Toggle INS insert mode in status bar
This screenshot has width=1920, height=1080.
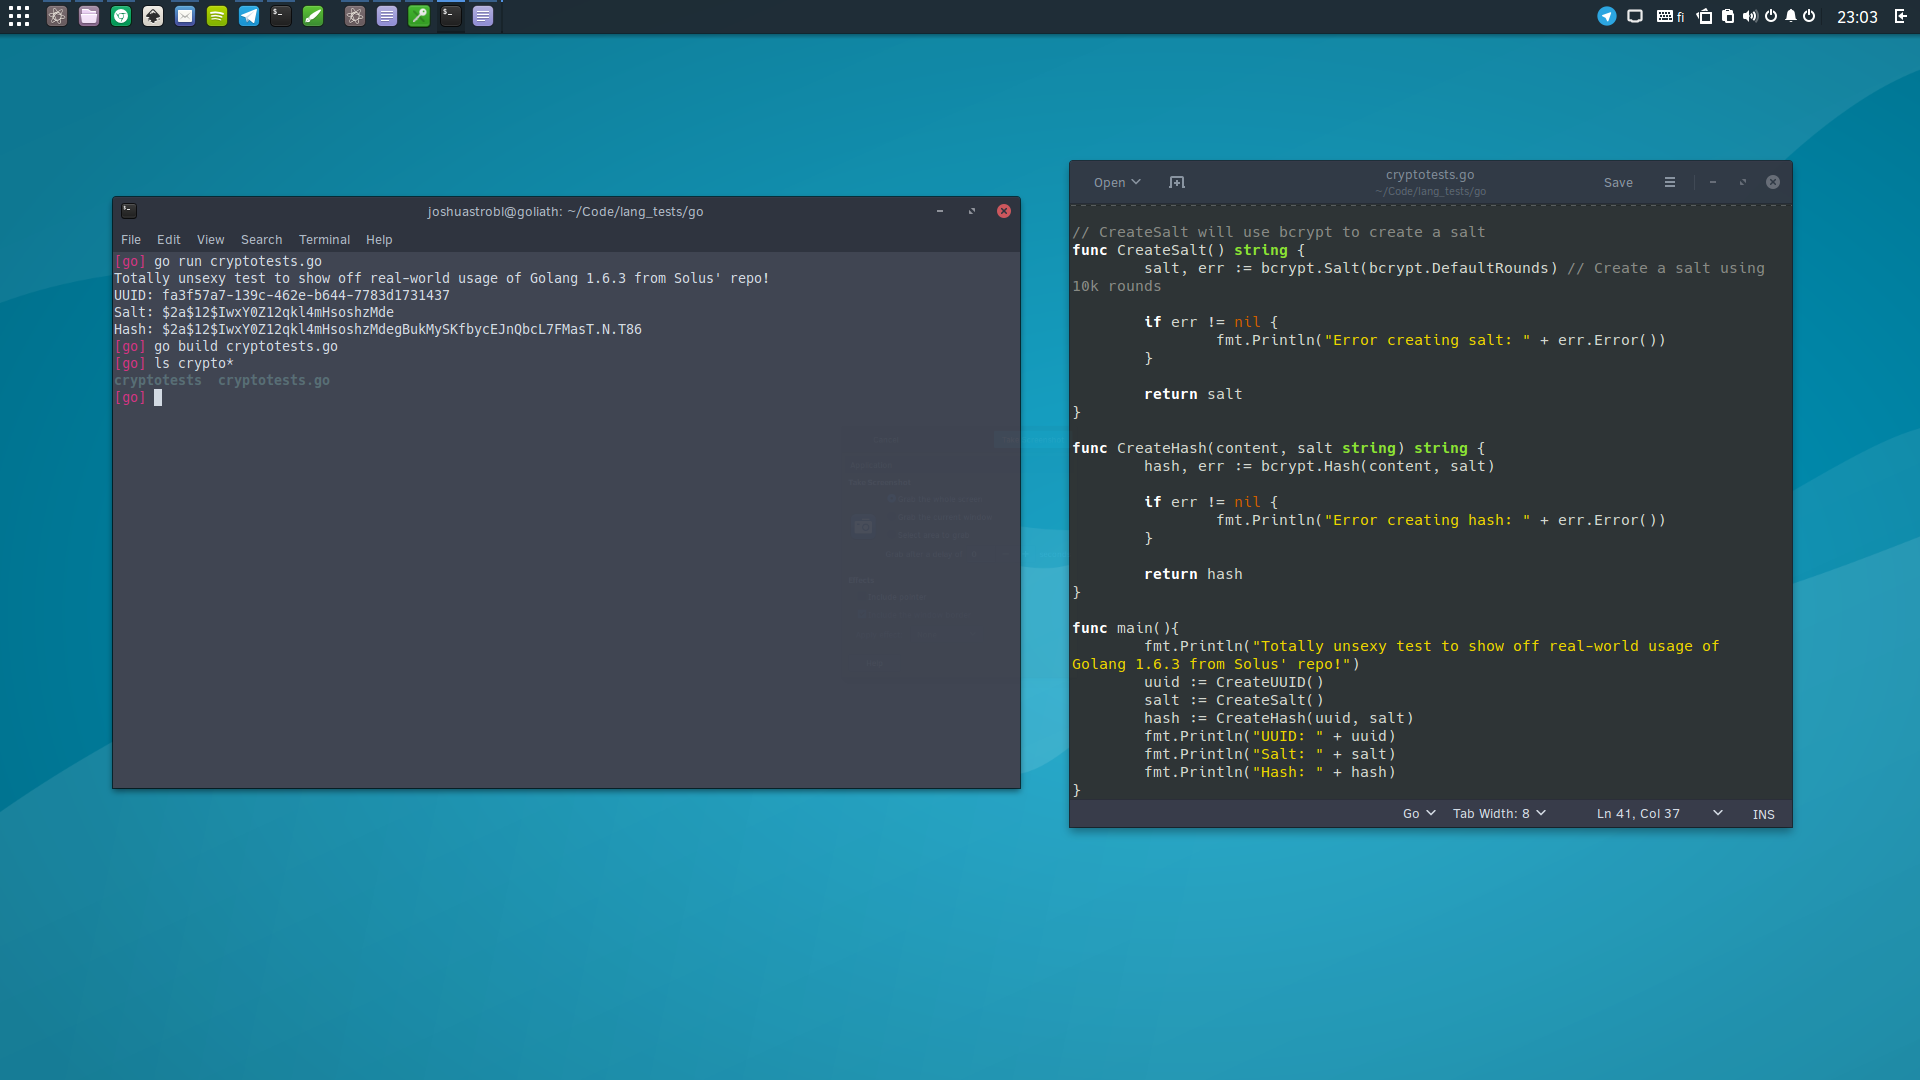(x=1763, y=814)
